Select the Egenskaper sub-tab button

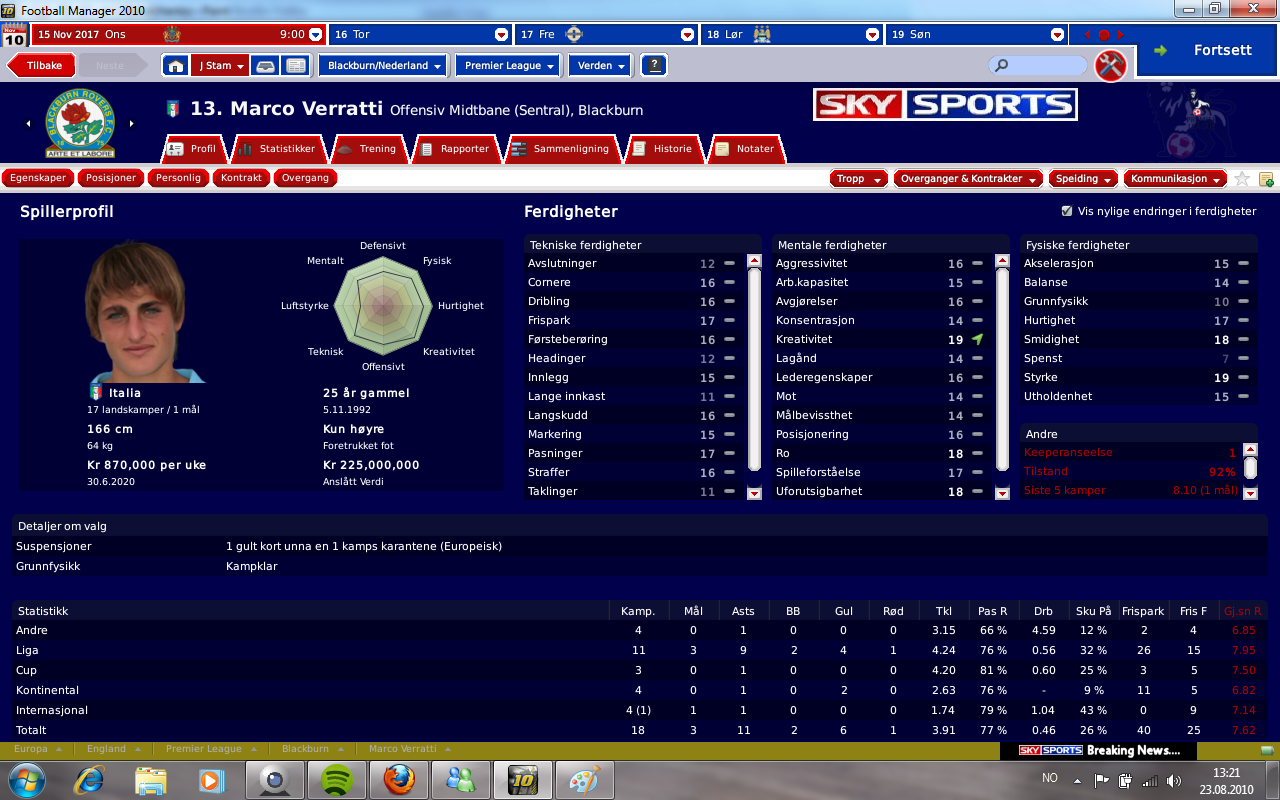38,178
